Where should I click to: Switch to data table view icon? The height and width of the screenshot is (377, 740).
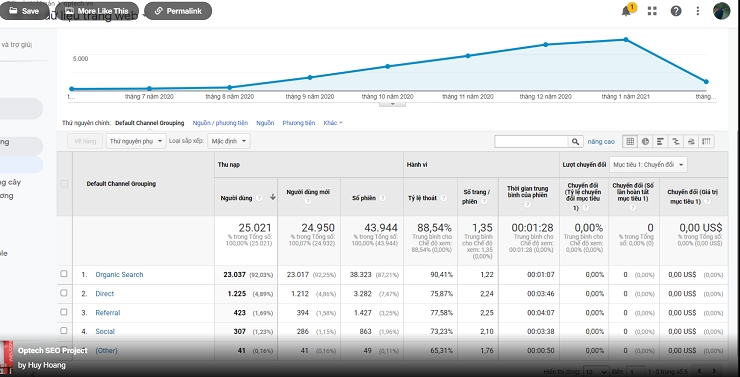coord(630,141)
